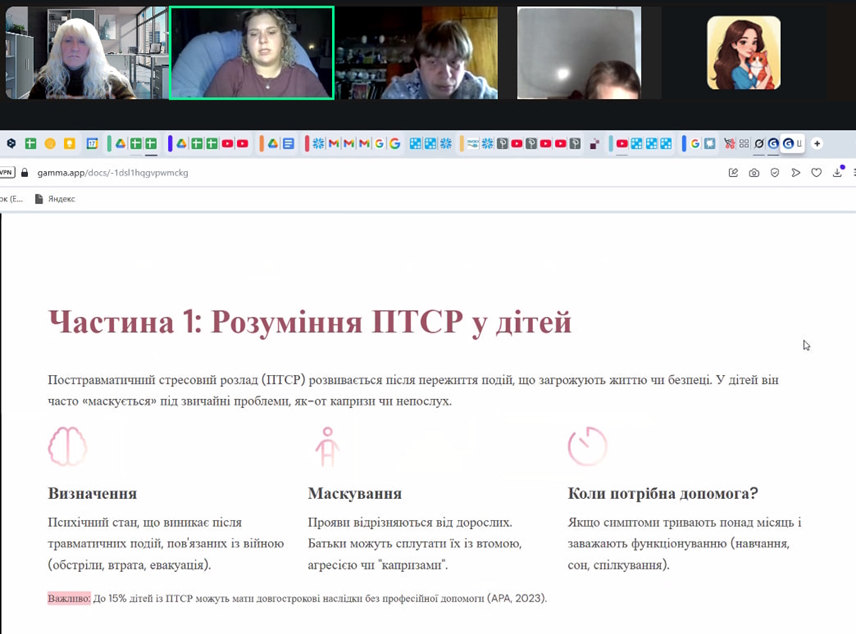Click the person icon above Маскування
Screen dimensions: 856x634
coord(326,447)
